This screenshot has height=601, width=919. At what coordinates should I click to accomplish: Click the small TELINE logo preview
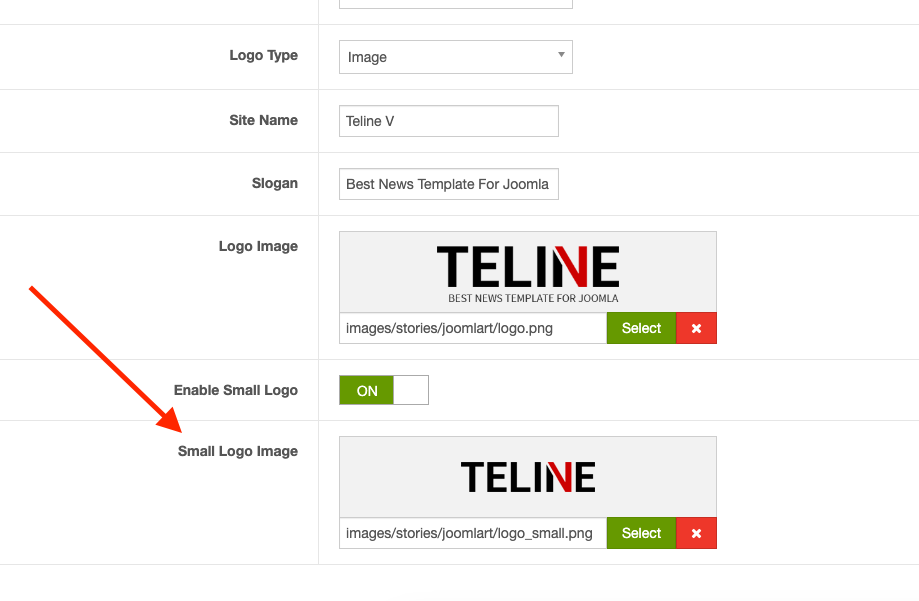(x=527, y=477)
